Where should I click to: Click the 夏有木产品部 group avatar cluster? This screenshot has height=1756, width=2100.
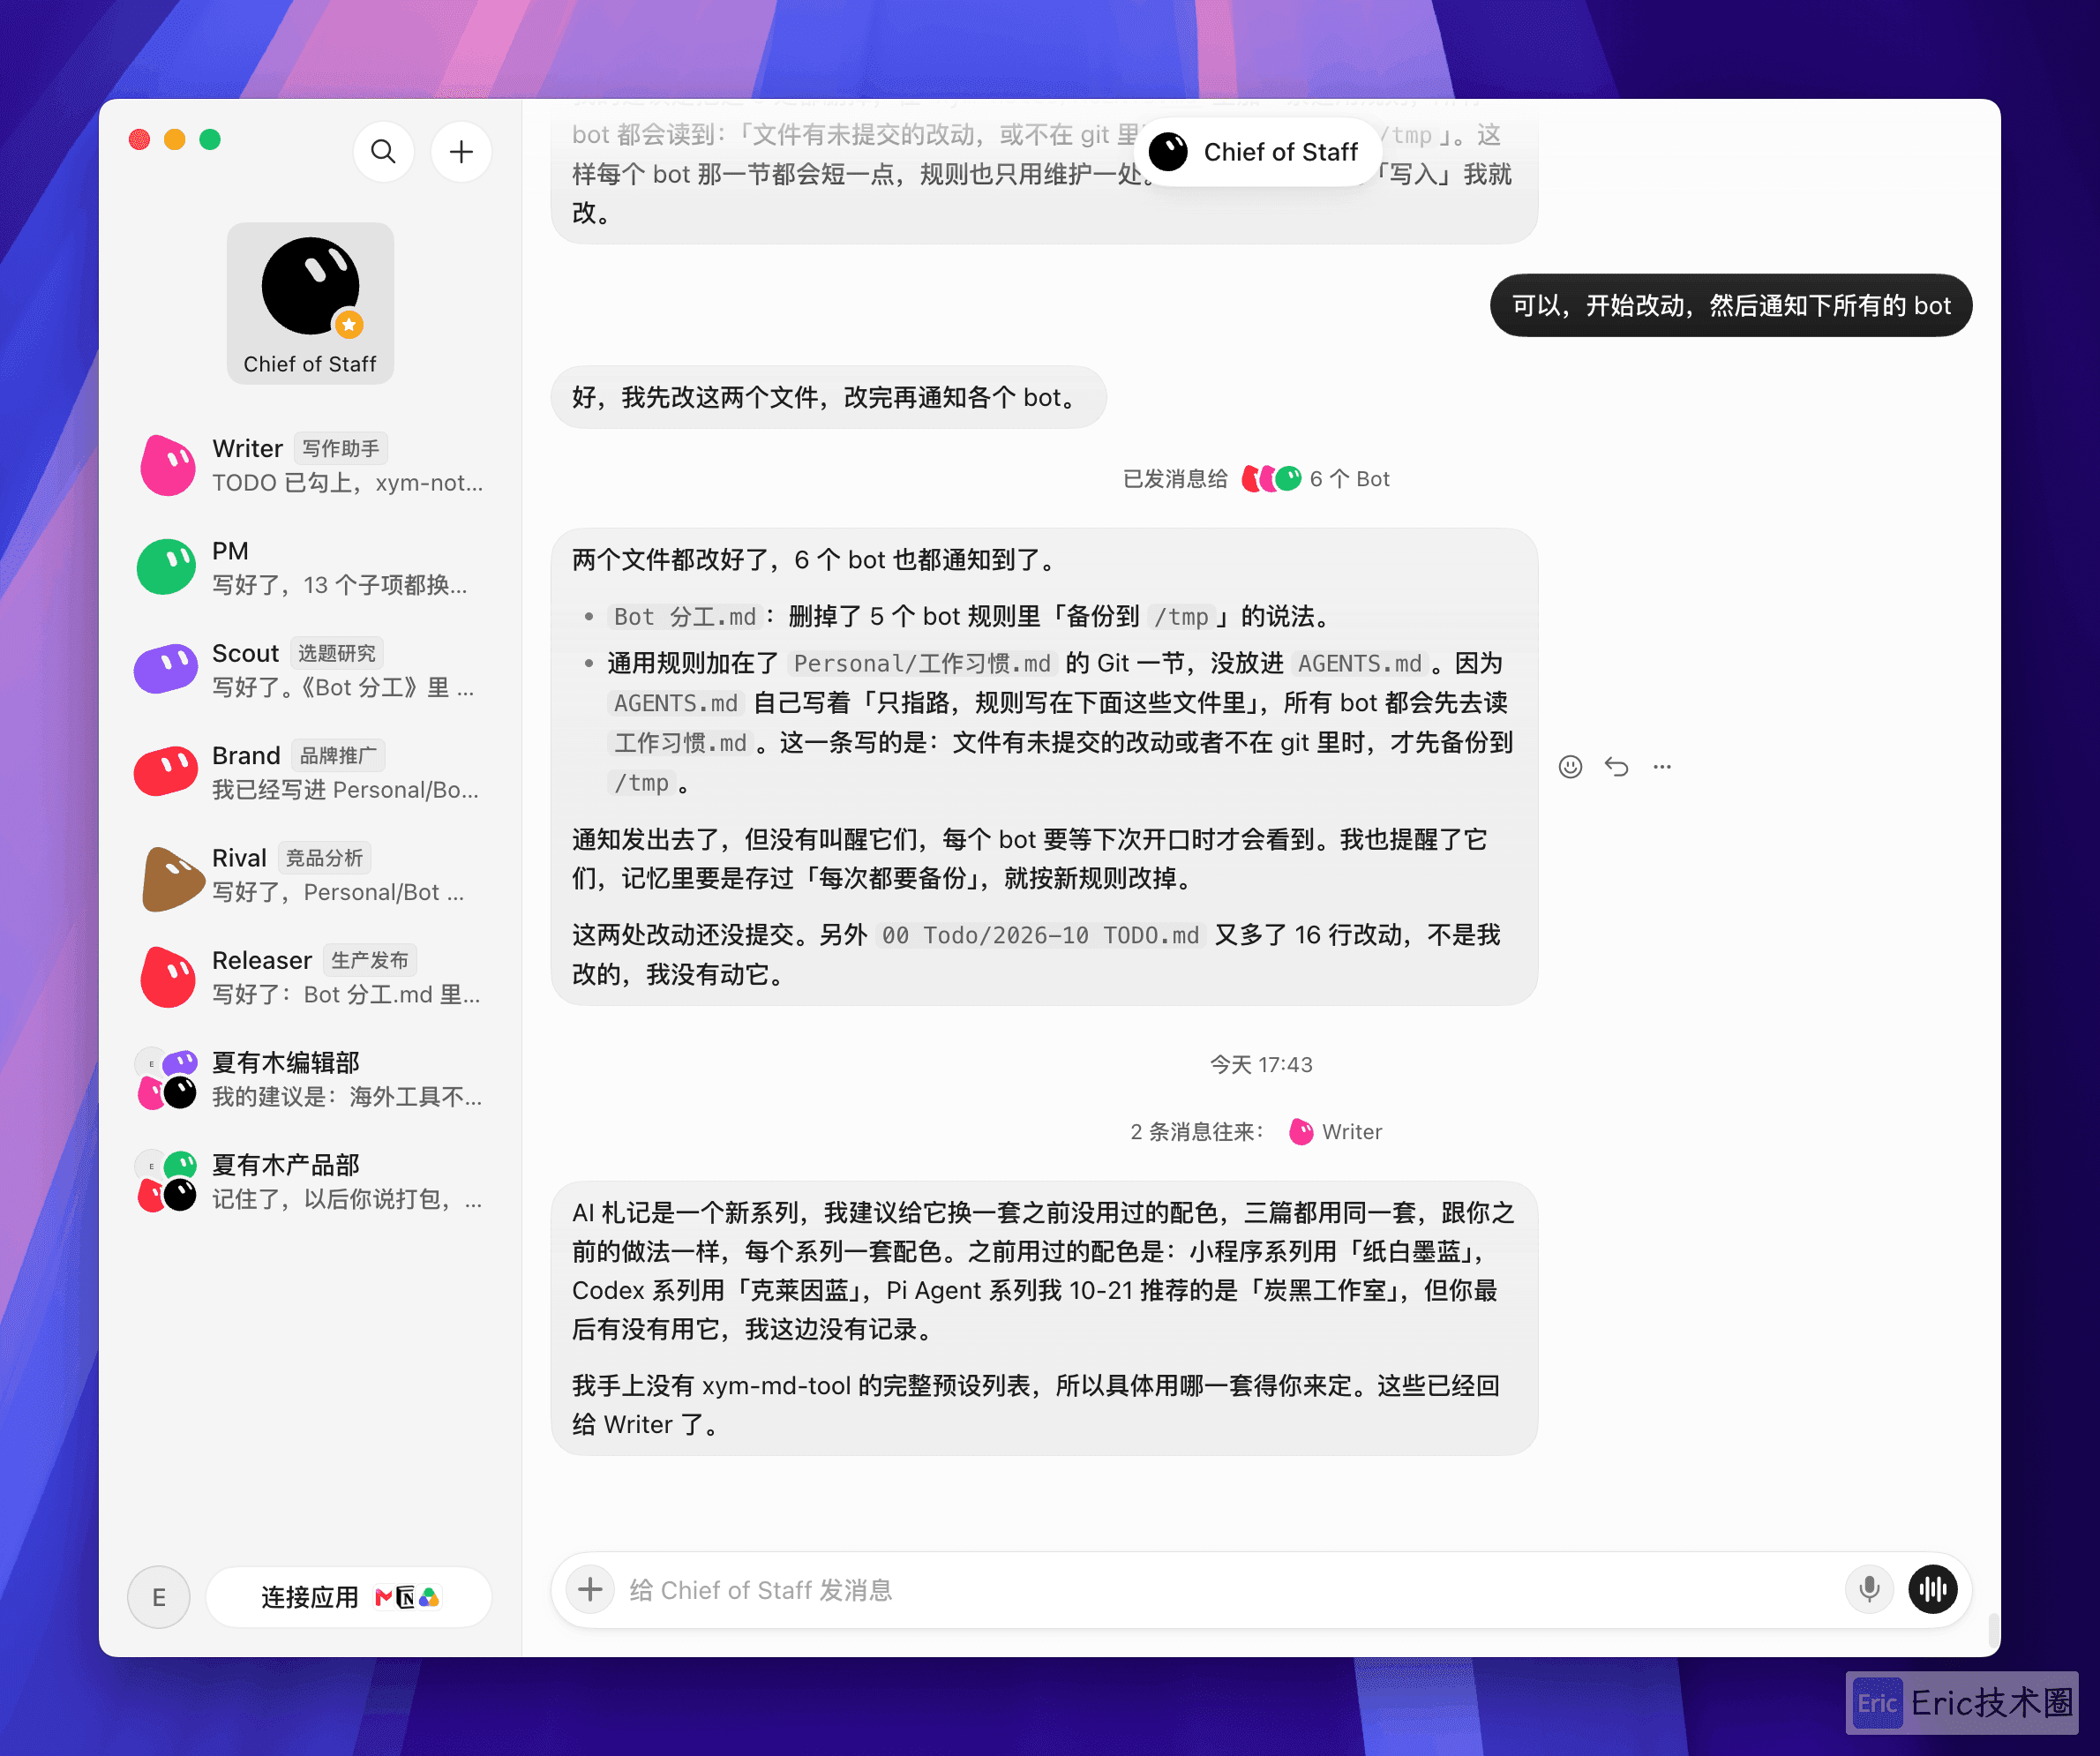tap(166, 1182)
